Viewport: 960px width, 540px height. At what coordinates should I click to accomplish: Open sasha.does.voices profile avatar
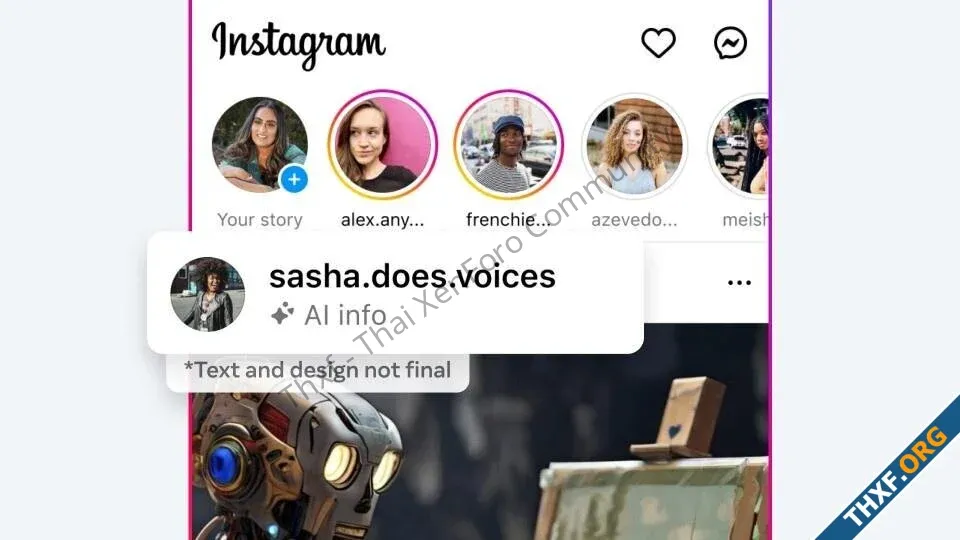tap(208, 294)
